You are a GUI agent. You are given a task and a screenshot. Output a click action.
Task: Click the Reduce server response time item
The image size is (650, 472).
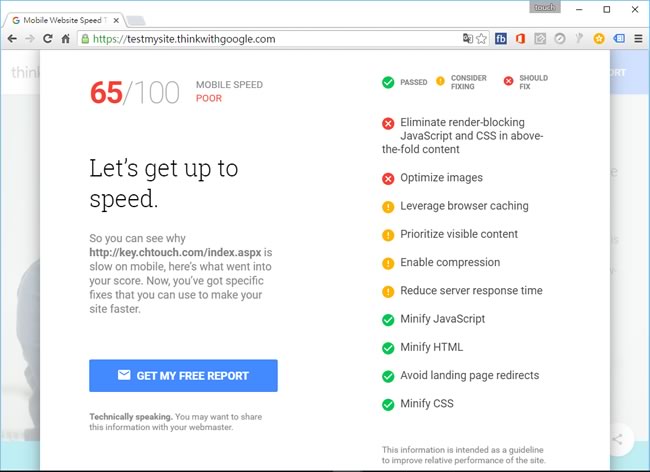[462, 291]
